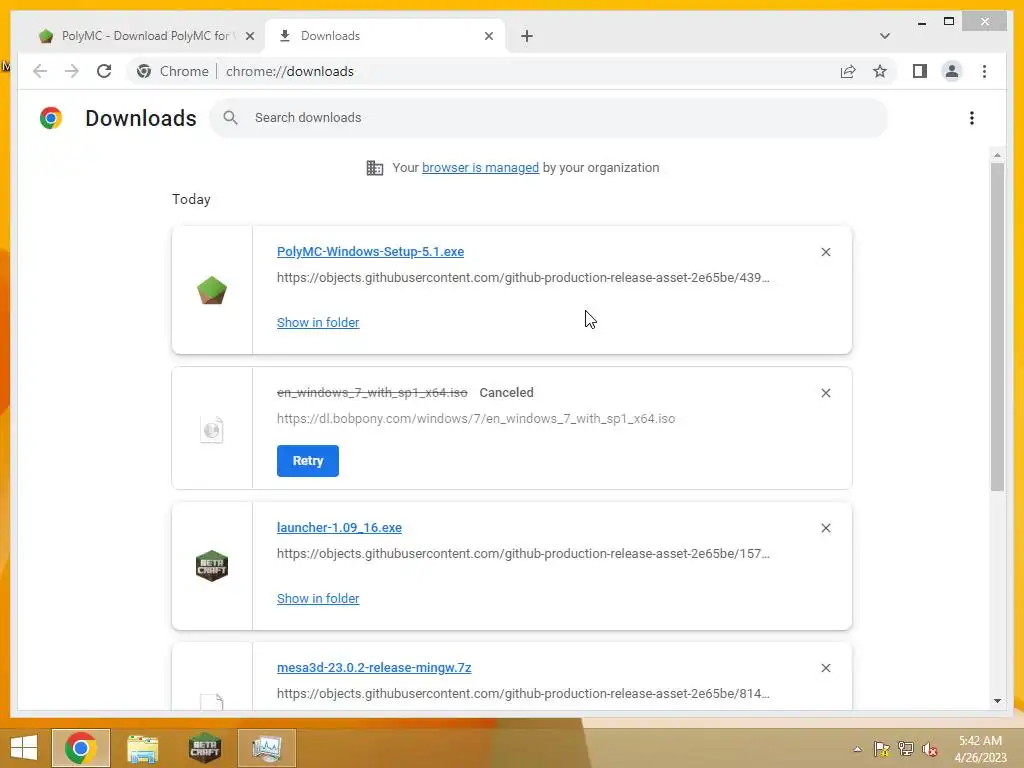Open the Windows Start button
Image resolution: width=1024 pixels, height=768 pixels.
tap(24, 748)
